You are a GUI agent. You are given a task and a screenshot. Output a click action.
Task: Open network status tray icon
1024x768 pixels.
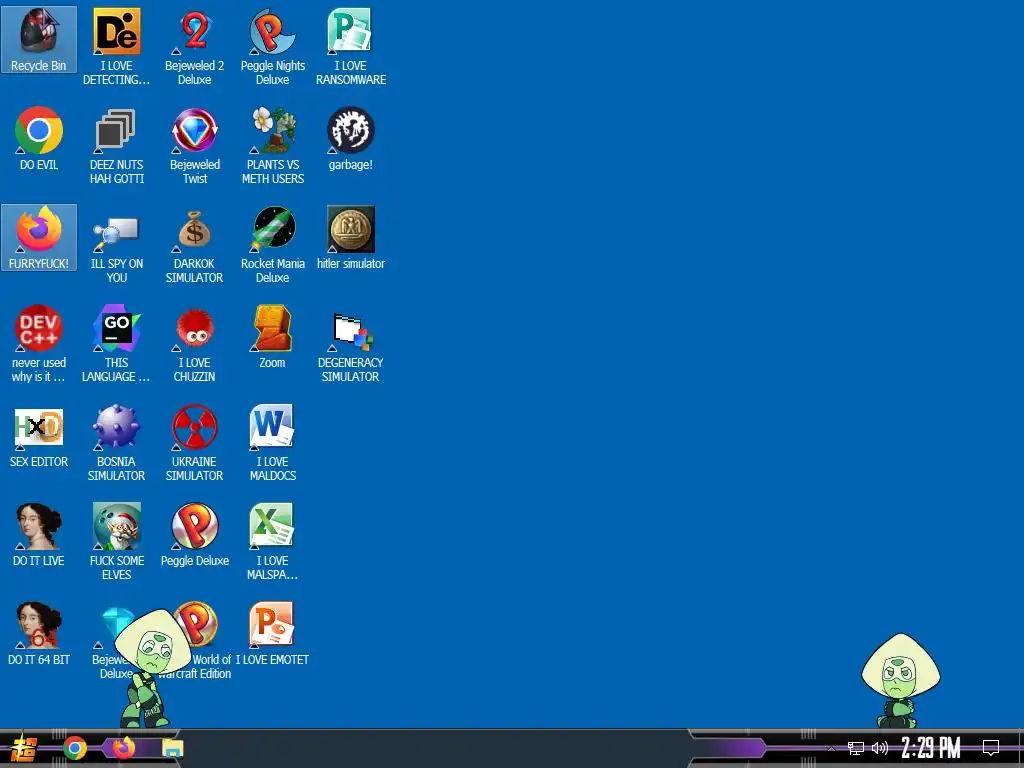click(x=856, y=748)
